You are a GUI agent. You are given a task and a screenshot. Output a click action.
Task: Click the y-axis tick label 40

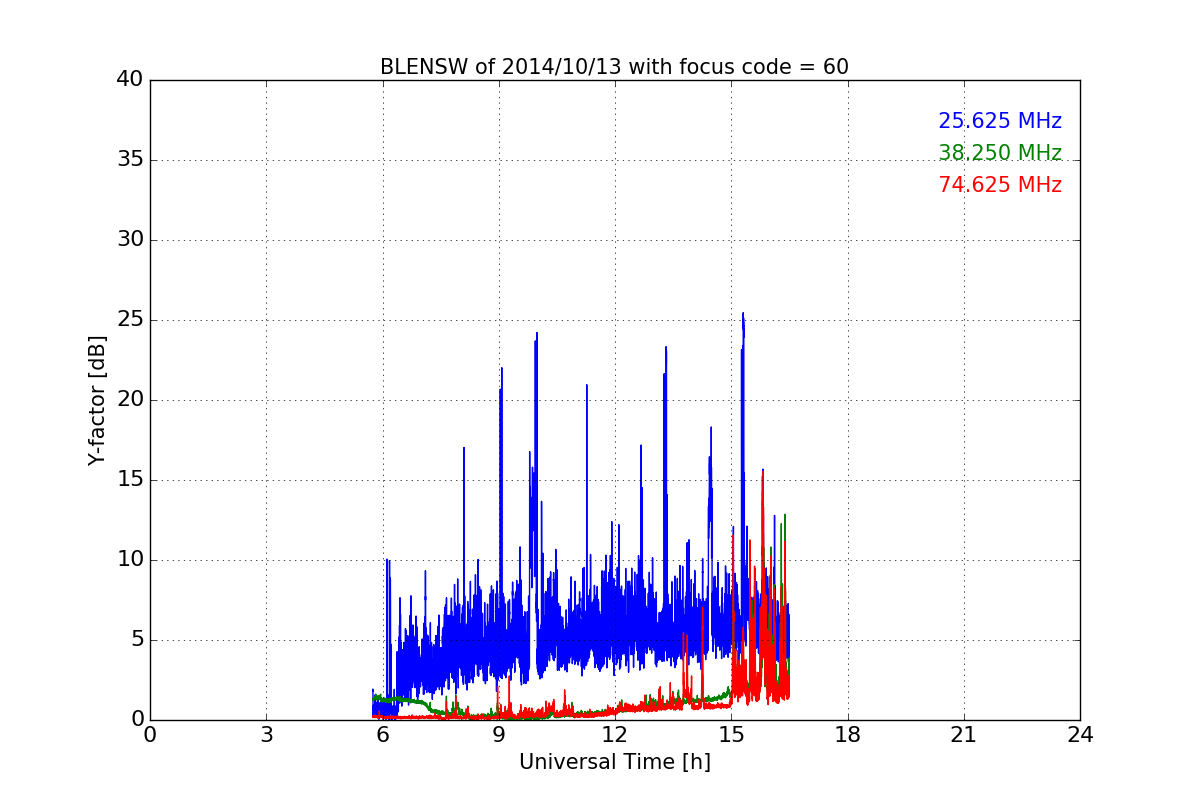pyautogui.click(x=130, y=80)
